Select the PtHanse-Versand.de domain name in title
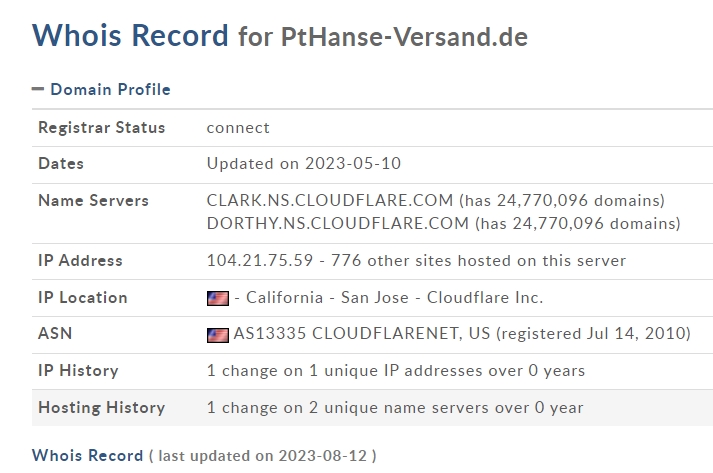713x473 pixels. click(x=404, y=37)
